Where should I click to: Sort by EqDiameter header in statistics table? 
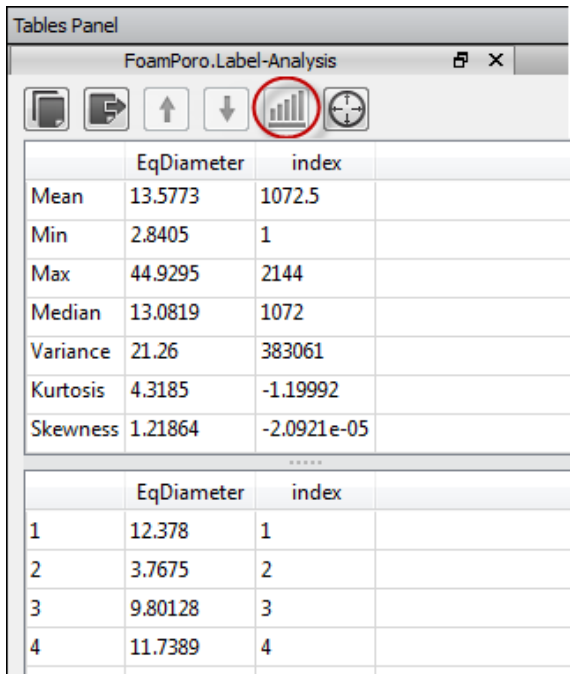[190, 163]
